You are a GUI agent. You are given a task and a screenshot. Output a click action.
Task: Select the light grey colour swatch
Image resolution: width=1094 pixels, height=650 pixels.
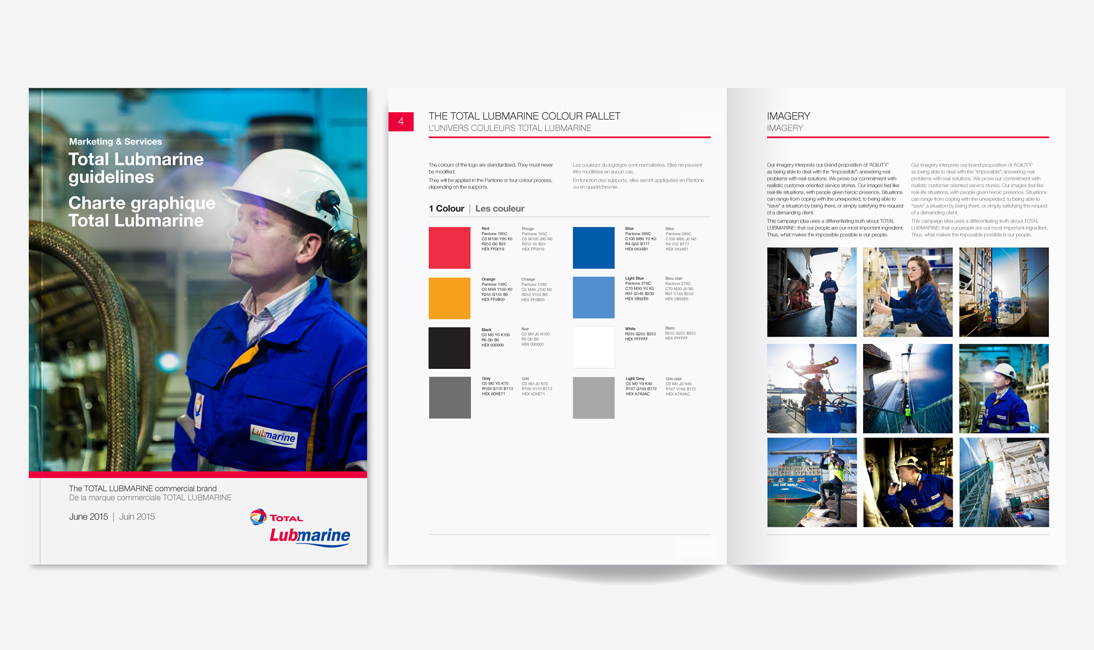[x=594, y=398]
